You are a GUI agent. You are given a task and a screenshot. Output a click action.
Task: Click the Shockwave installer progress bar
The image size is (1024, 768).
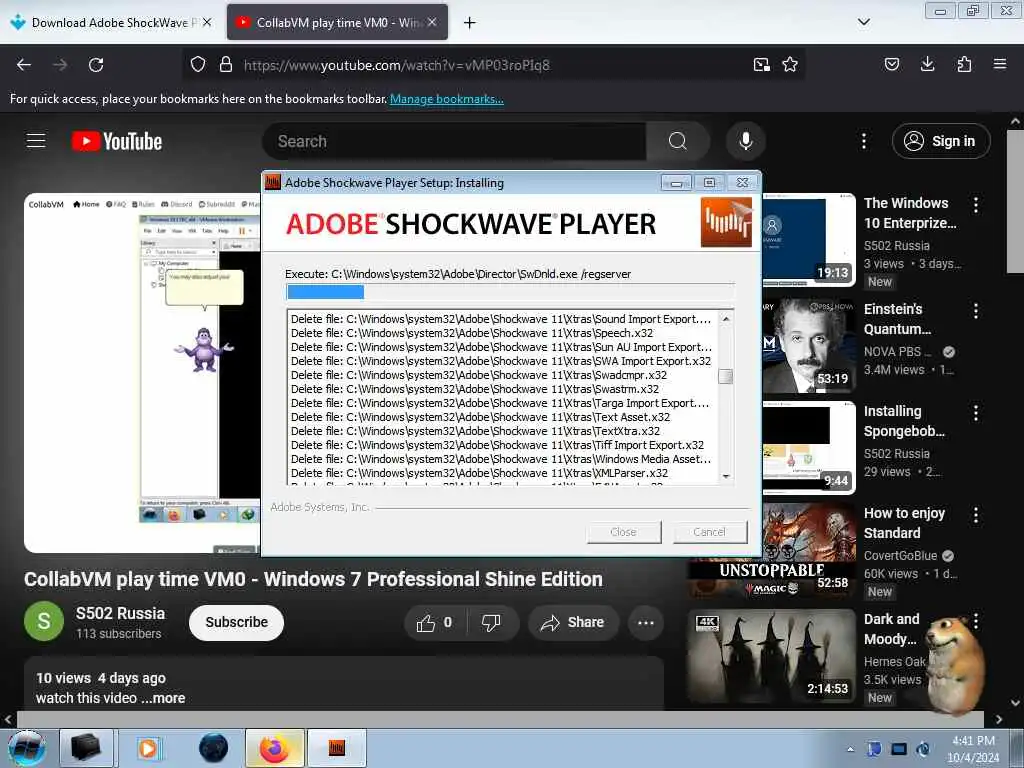coord(510,292)
